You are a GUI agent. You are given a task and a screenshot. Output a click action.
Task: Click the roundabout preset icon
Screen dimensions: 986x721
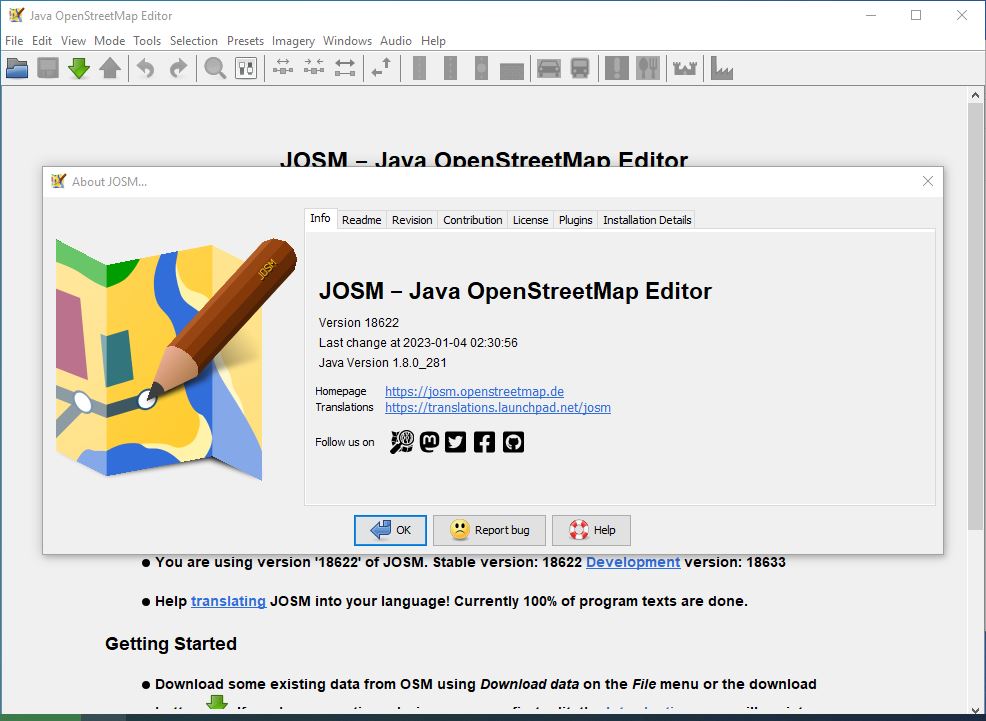[481, 68]
